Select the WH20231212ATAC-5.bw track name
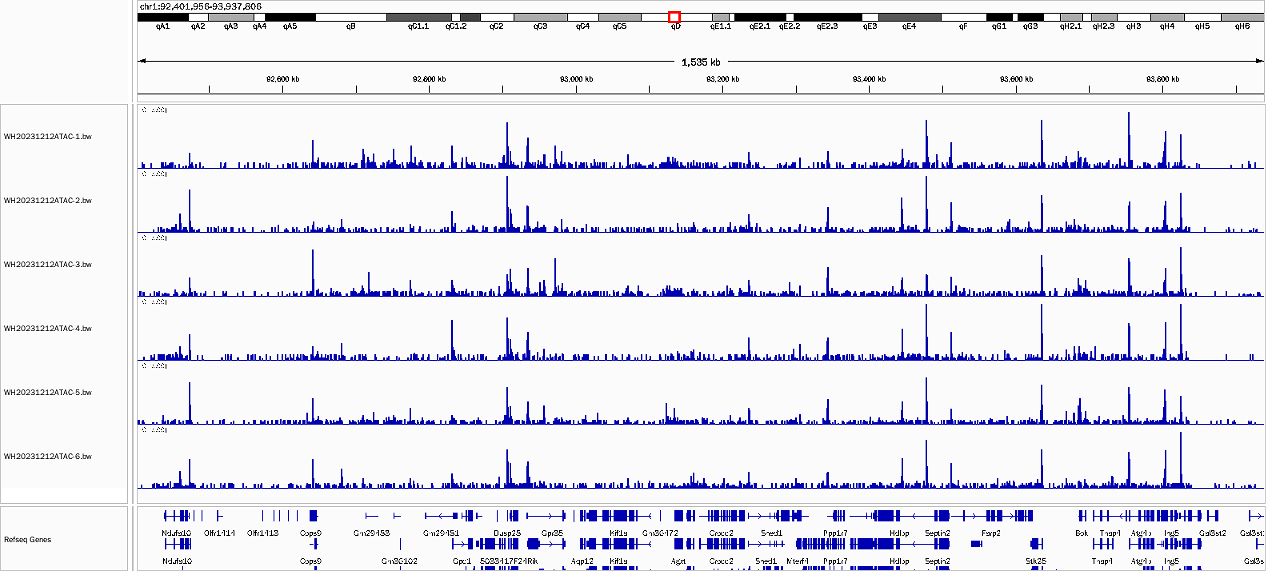Screen dimensions: 1280x571 48,393
